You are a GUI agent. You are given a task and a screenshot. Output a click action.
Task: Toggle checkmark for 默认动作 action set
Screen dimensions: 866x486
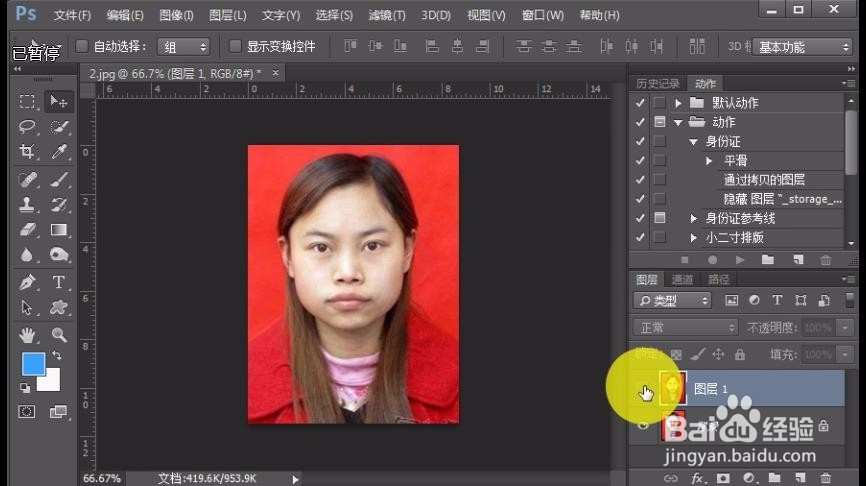point(640,103)
